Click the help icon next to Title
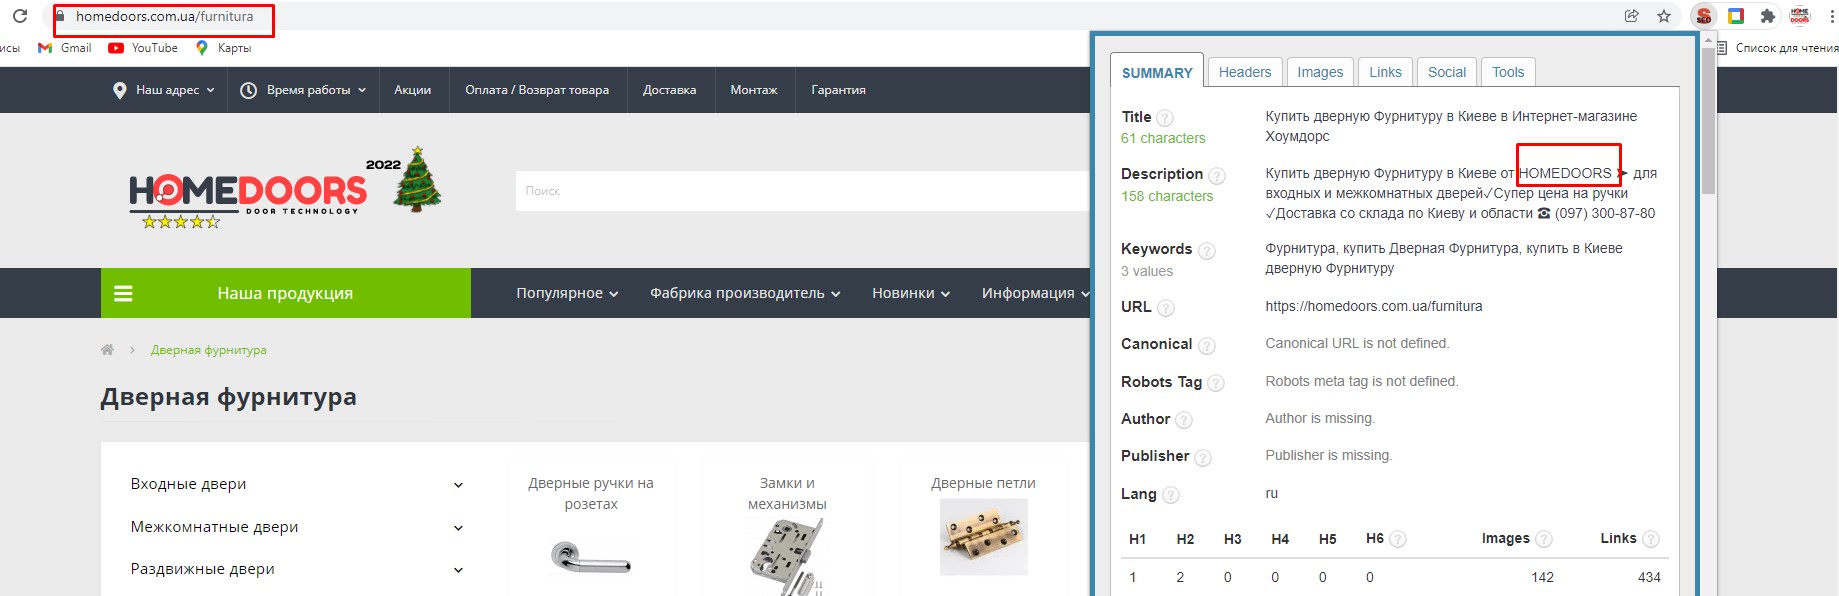 click(x=1165, y=118)
